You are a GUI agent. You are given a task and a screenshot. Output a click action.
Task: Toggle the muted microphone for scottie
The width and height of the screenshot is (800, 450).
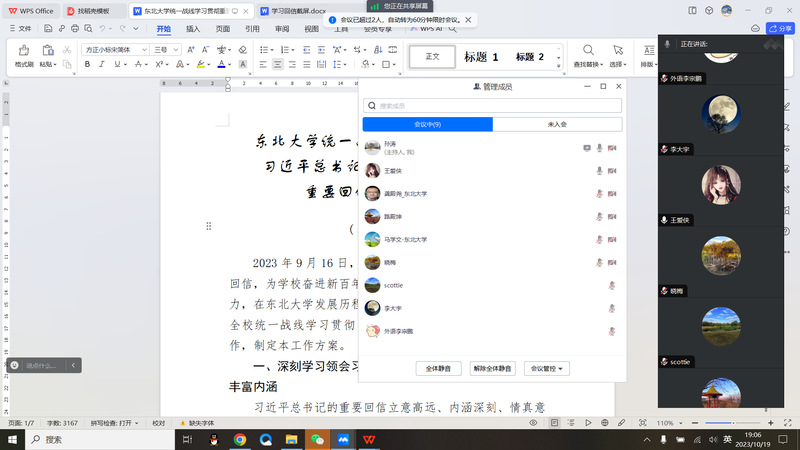point(611,285)
